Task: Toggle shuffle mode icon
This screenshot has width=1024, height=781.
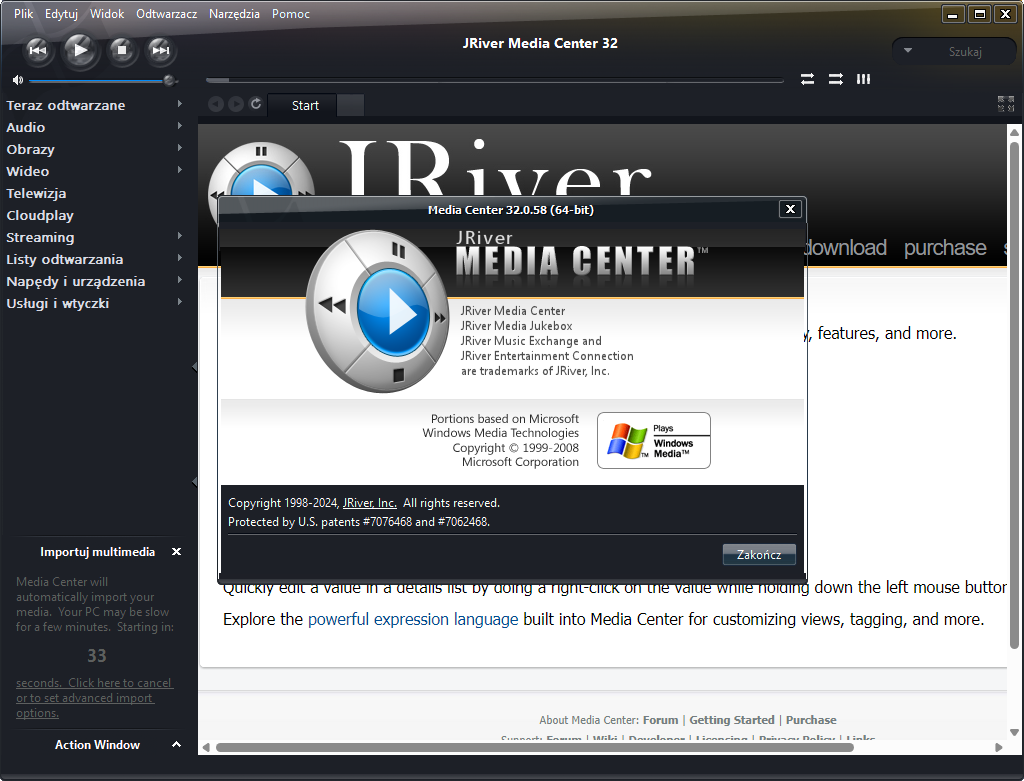Action: click(x=835, y=79)
